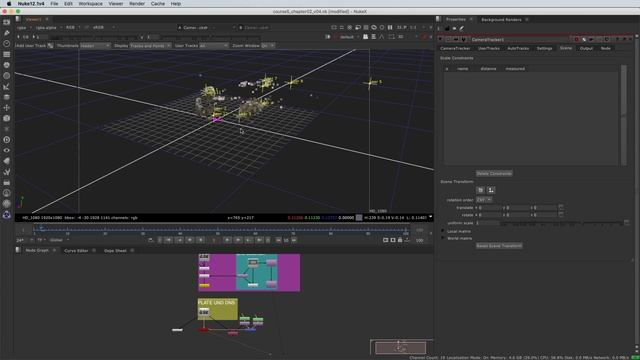Screen dimensions: 640x360
Task: Open the User Tracks dropdown
Action: 213,46
